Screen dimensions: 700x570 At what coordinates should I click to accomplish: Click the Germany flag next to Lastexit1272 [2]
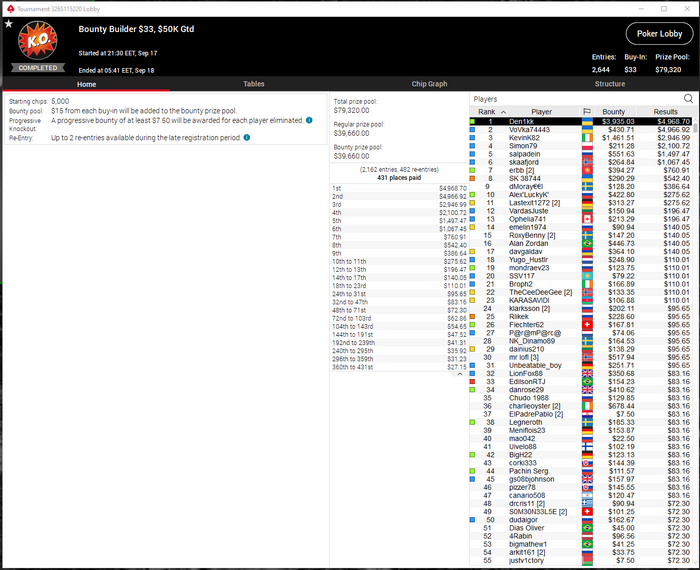click(587, 203)
